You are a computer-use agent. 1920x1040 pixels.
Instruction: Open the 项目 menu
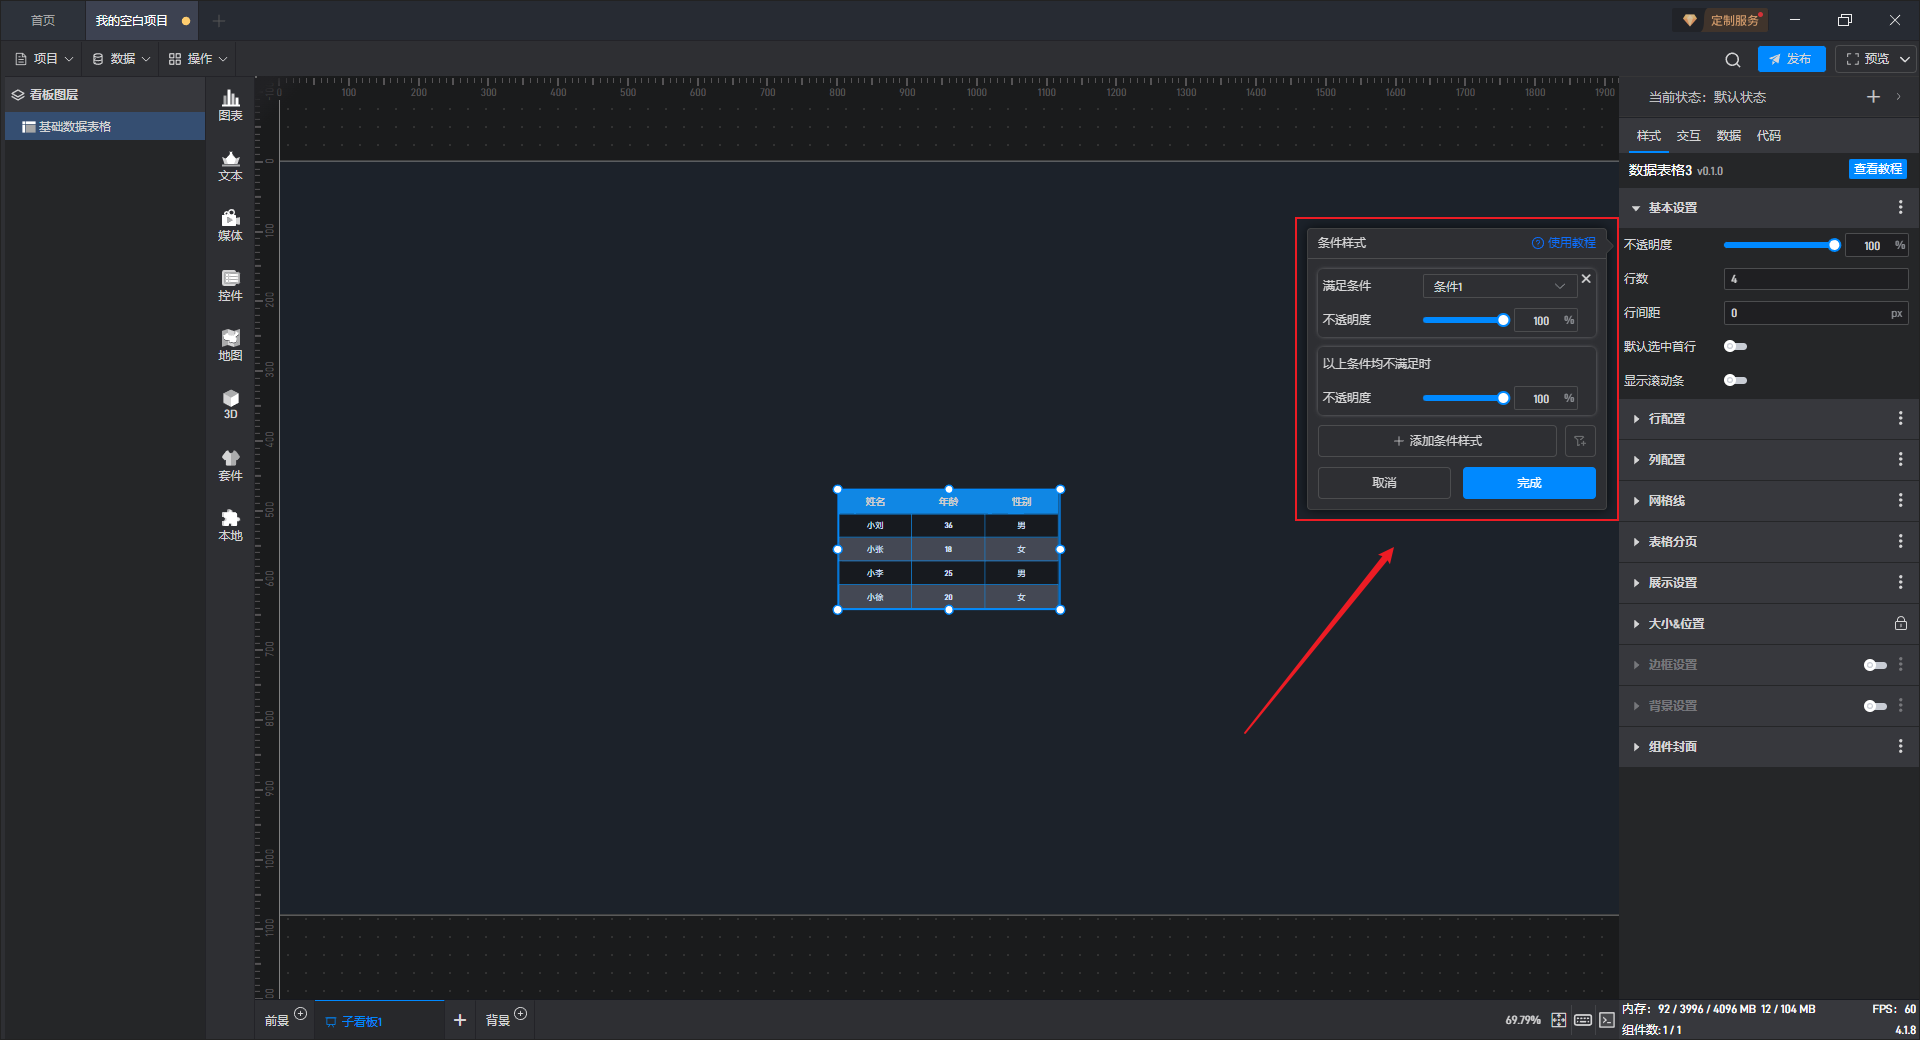point(45,59)
